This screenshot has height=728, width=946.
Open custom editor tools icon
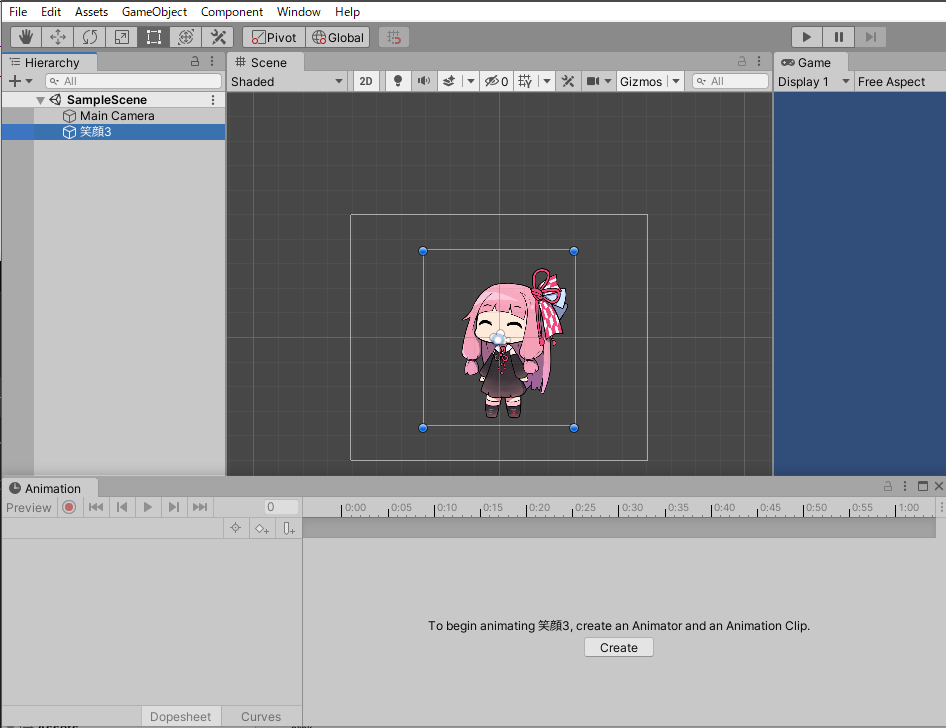tap(218, 37)
